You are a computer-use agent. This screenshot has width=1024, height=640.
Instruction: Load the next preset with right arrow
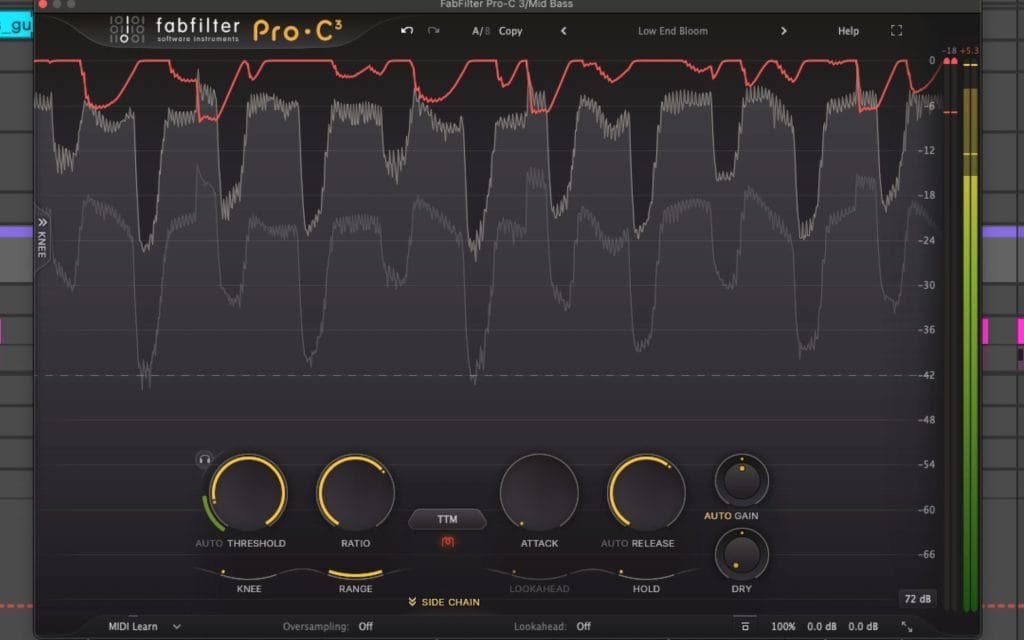[x=783, y=31]
